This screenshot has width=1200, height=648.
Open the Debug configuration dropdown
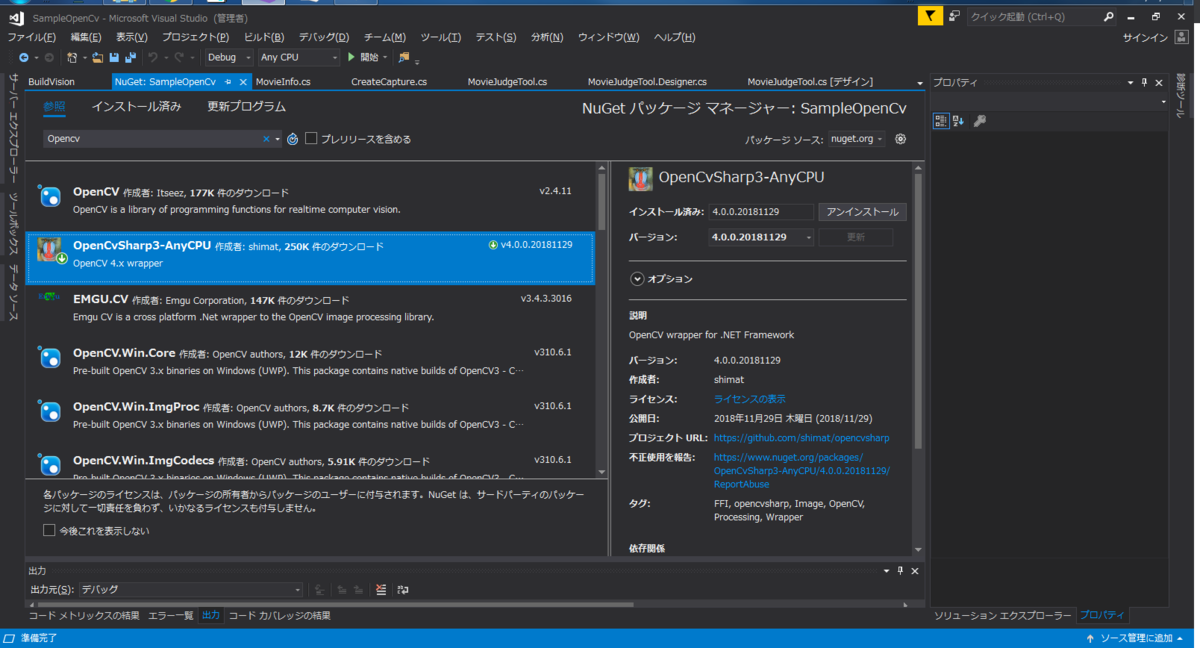pos(227,57)
